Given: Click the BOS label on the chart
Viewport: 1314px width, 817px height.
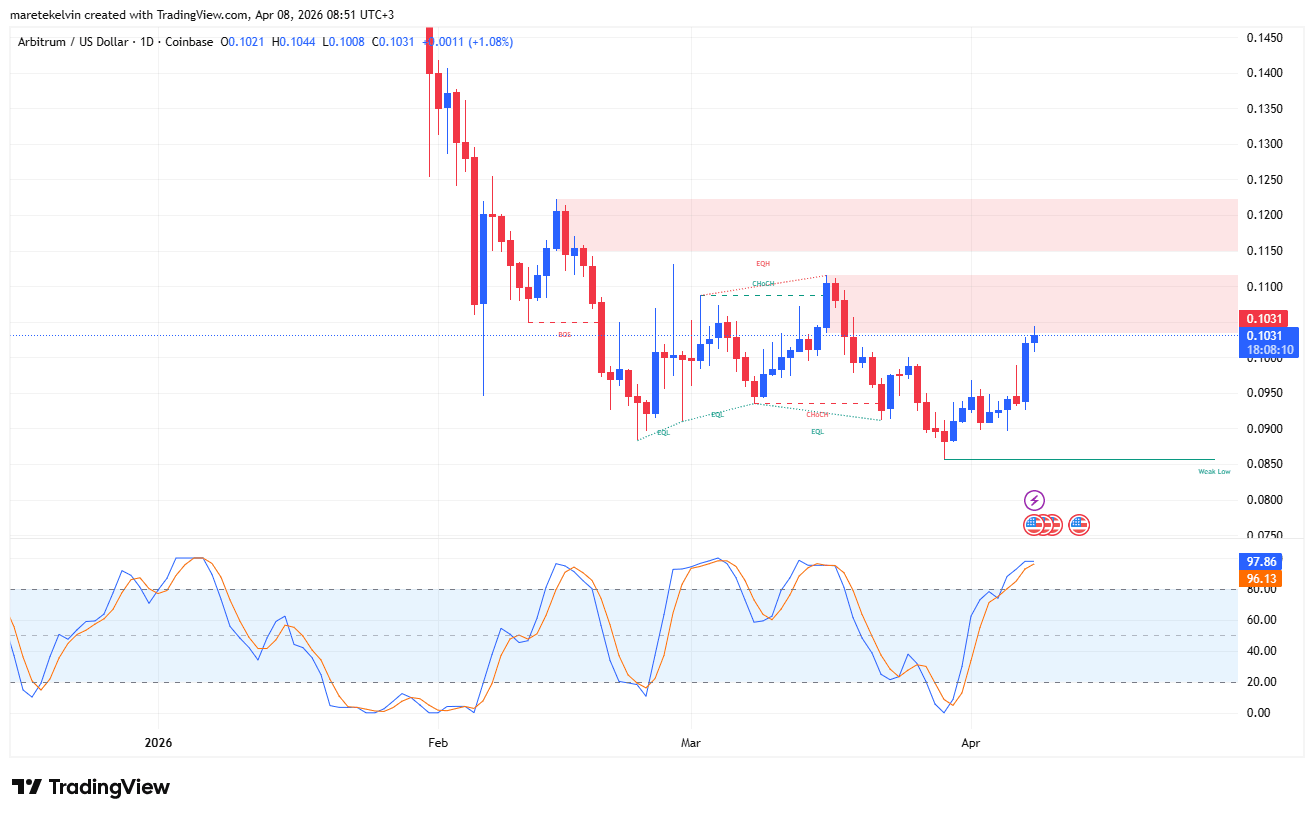Looking at the screenshot, I should click(x=565, y=335).
